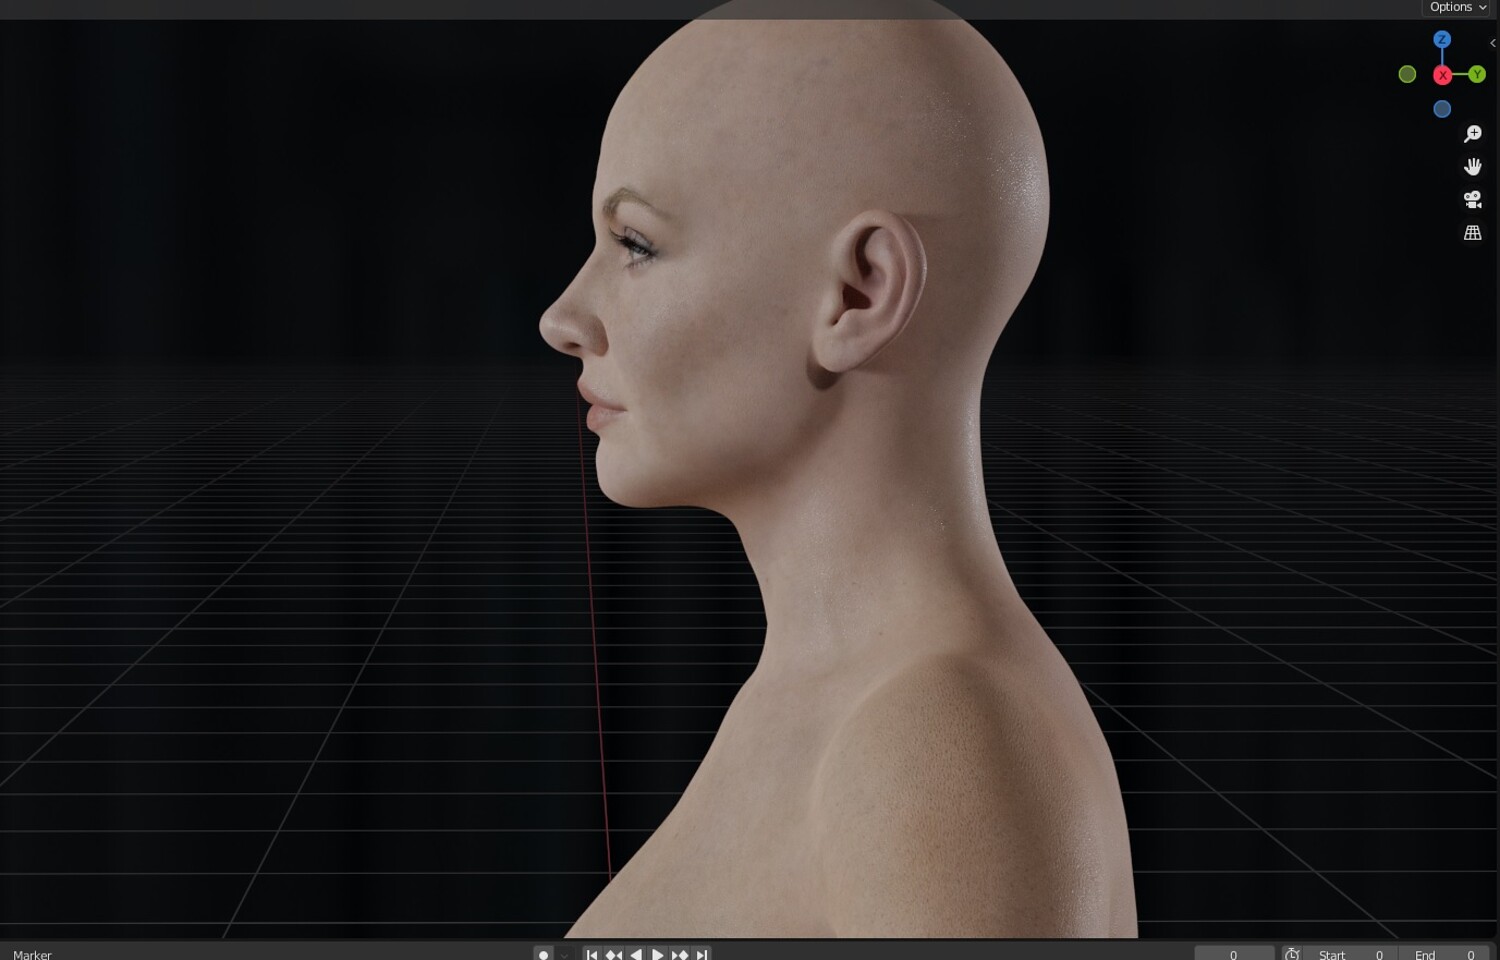Click the hand pan view icon
This screenshot has width=1500, height=960.
coord(1472,166)
